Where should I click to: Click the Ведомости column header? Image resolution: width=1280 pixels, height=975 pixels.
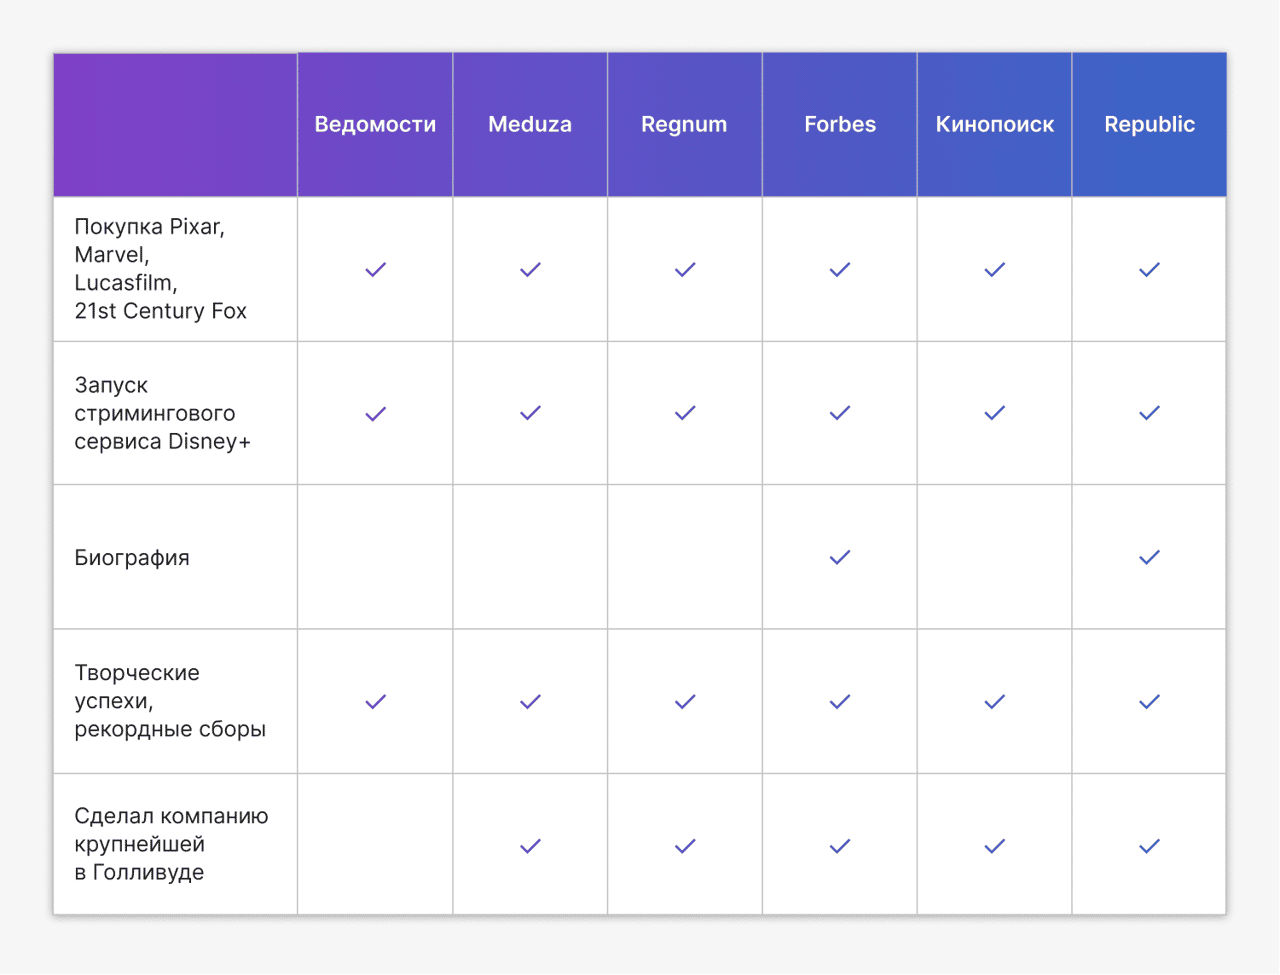(x=375, y=125)
